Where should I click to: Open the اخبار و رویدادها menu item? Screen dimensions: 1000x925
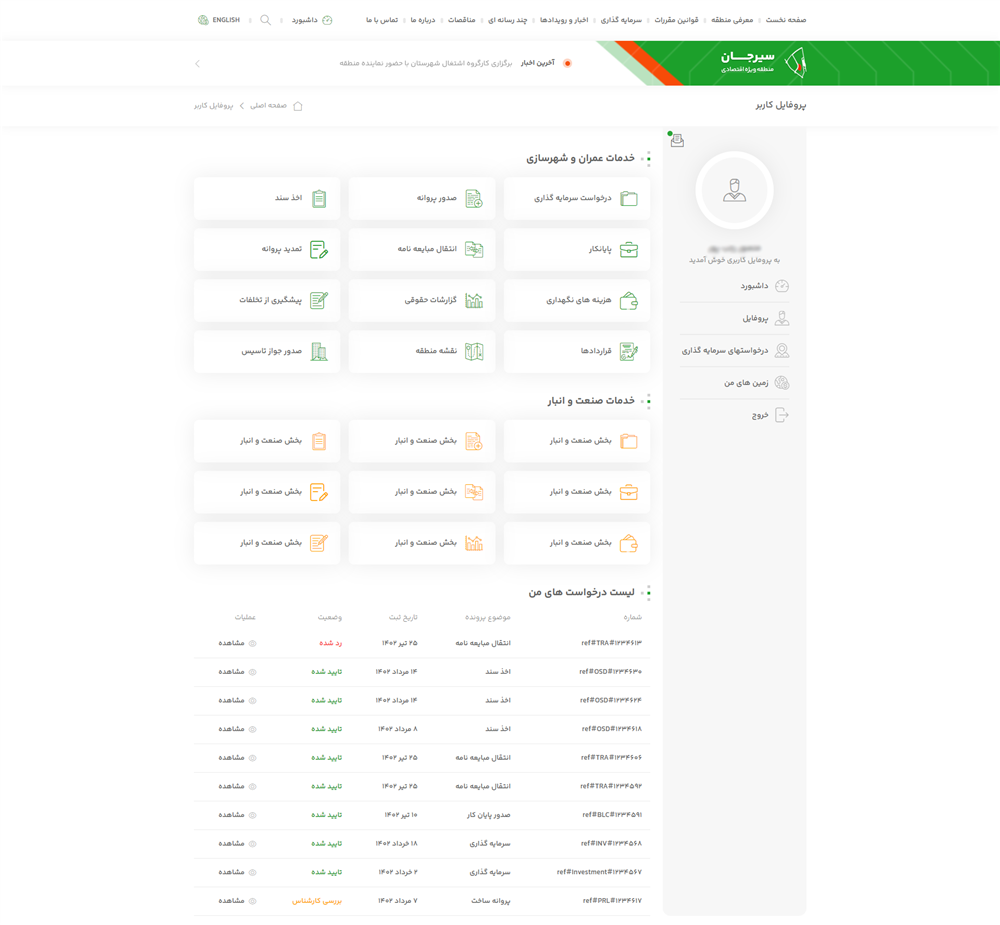click(x=564, y=20)
